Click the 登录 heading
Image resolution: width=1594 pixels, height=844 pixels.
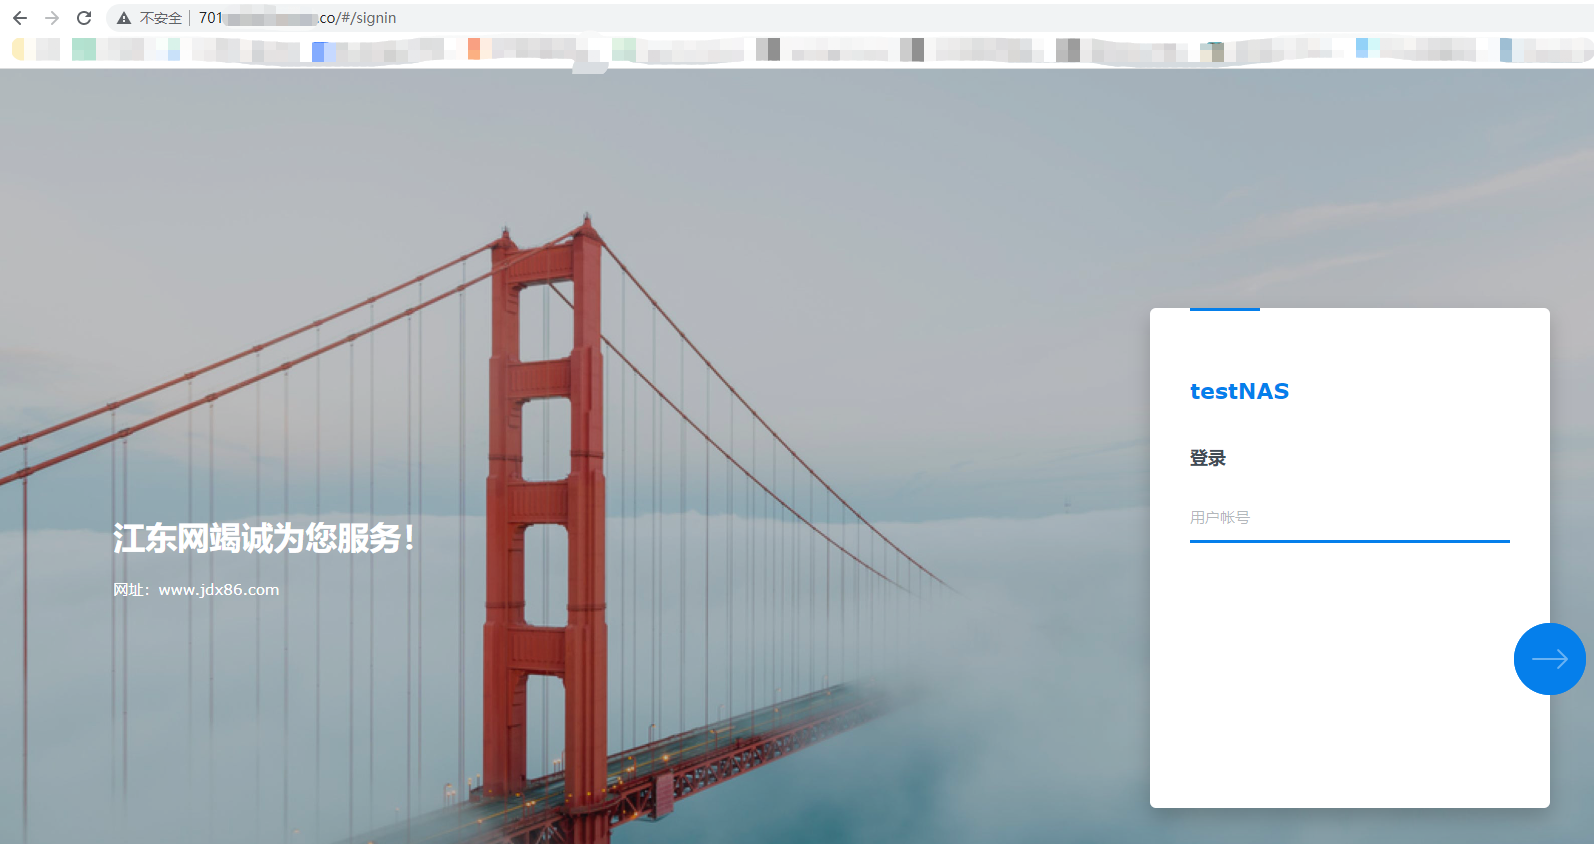tap(1207, 458)
